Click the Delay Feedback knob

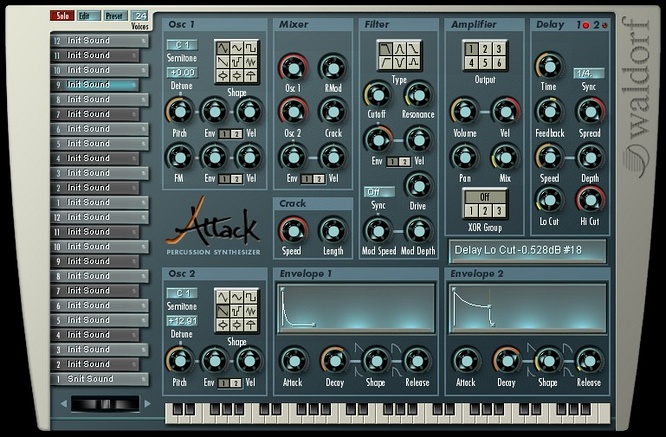[549, 112]
